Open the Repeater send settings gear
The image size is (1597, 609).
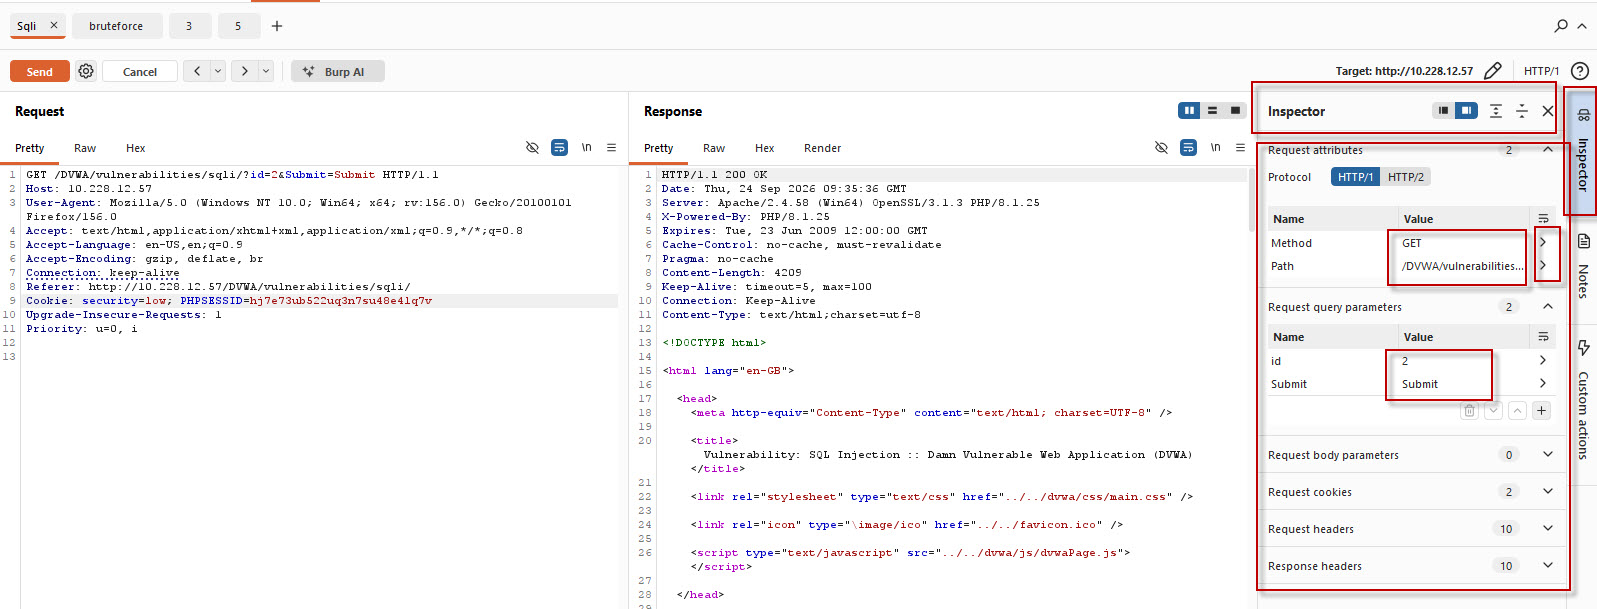click(x=86, y=71)
